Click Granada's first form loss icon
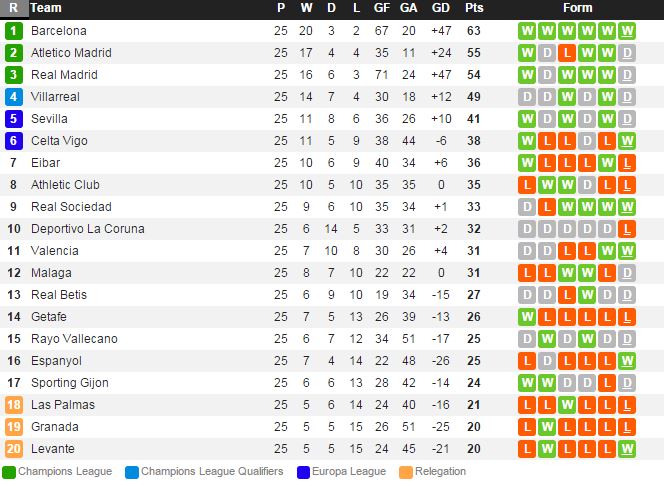The width and height of the screenshot is (664, 486). click(x=527, y=427)
